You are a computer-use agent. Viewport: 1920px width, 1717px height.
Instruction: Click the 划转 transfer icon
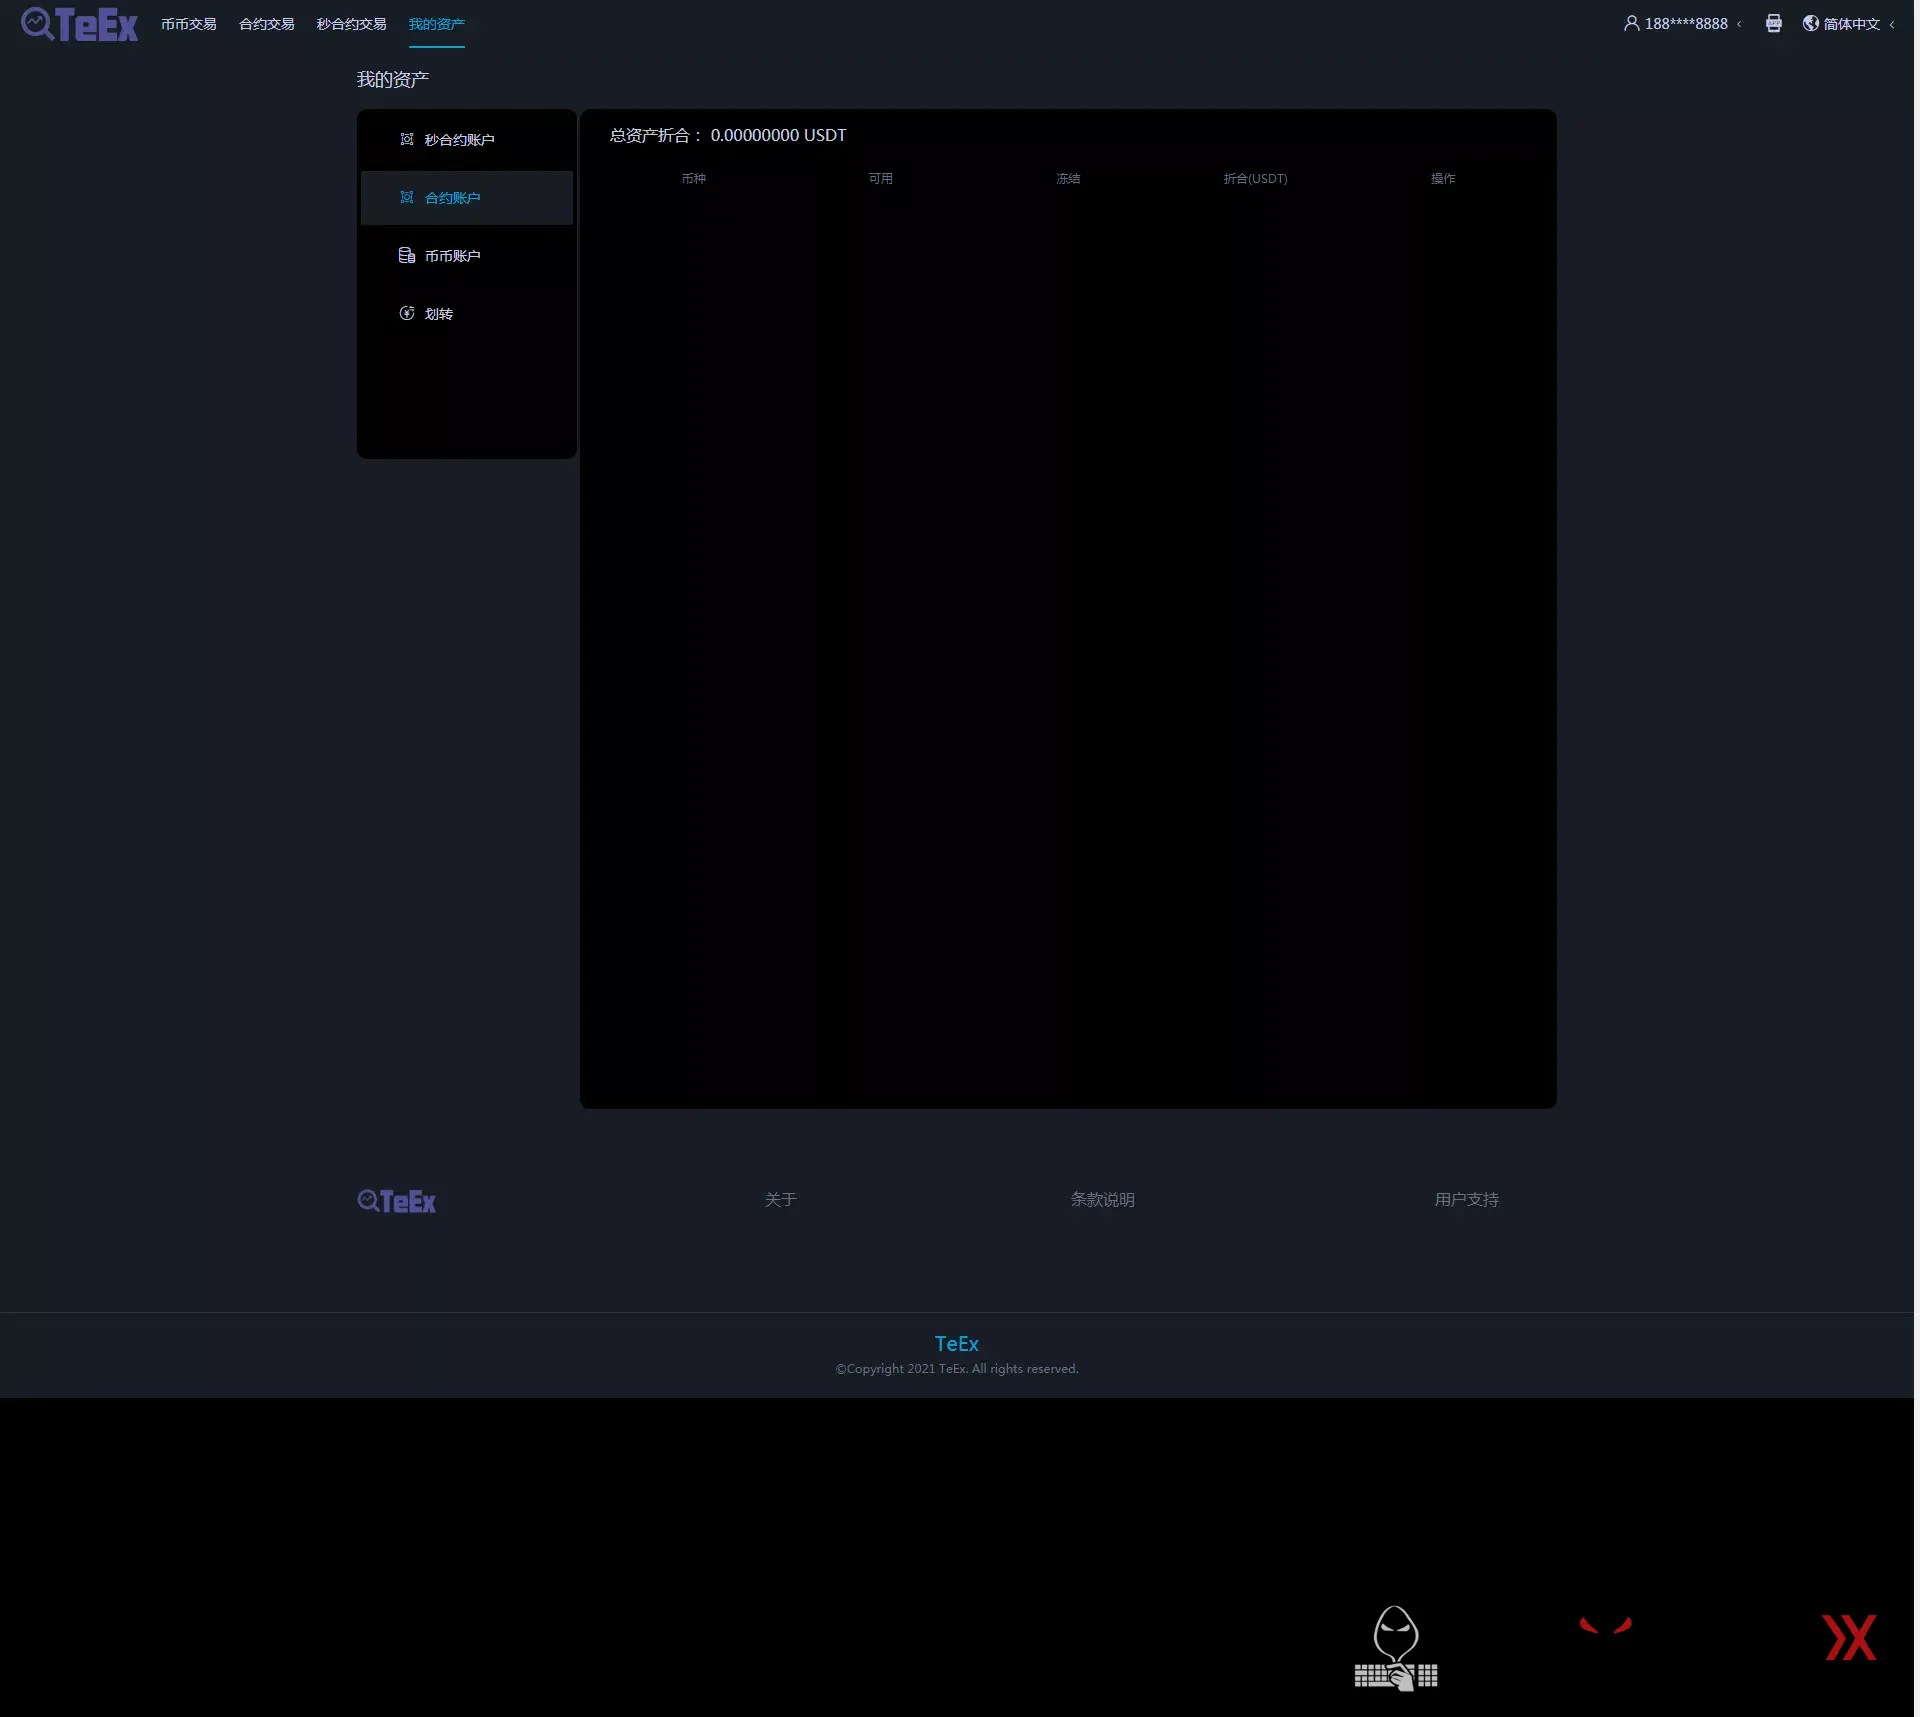(x=407, y=314)
